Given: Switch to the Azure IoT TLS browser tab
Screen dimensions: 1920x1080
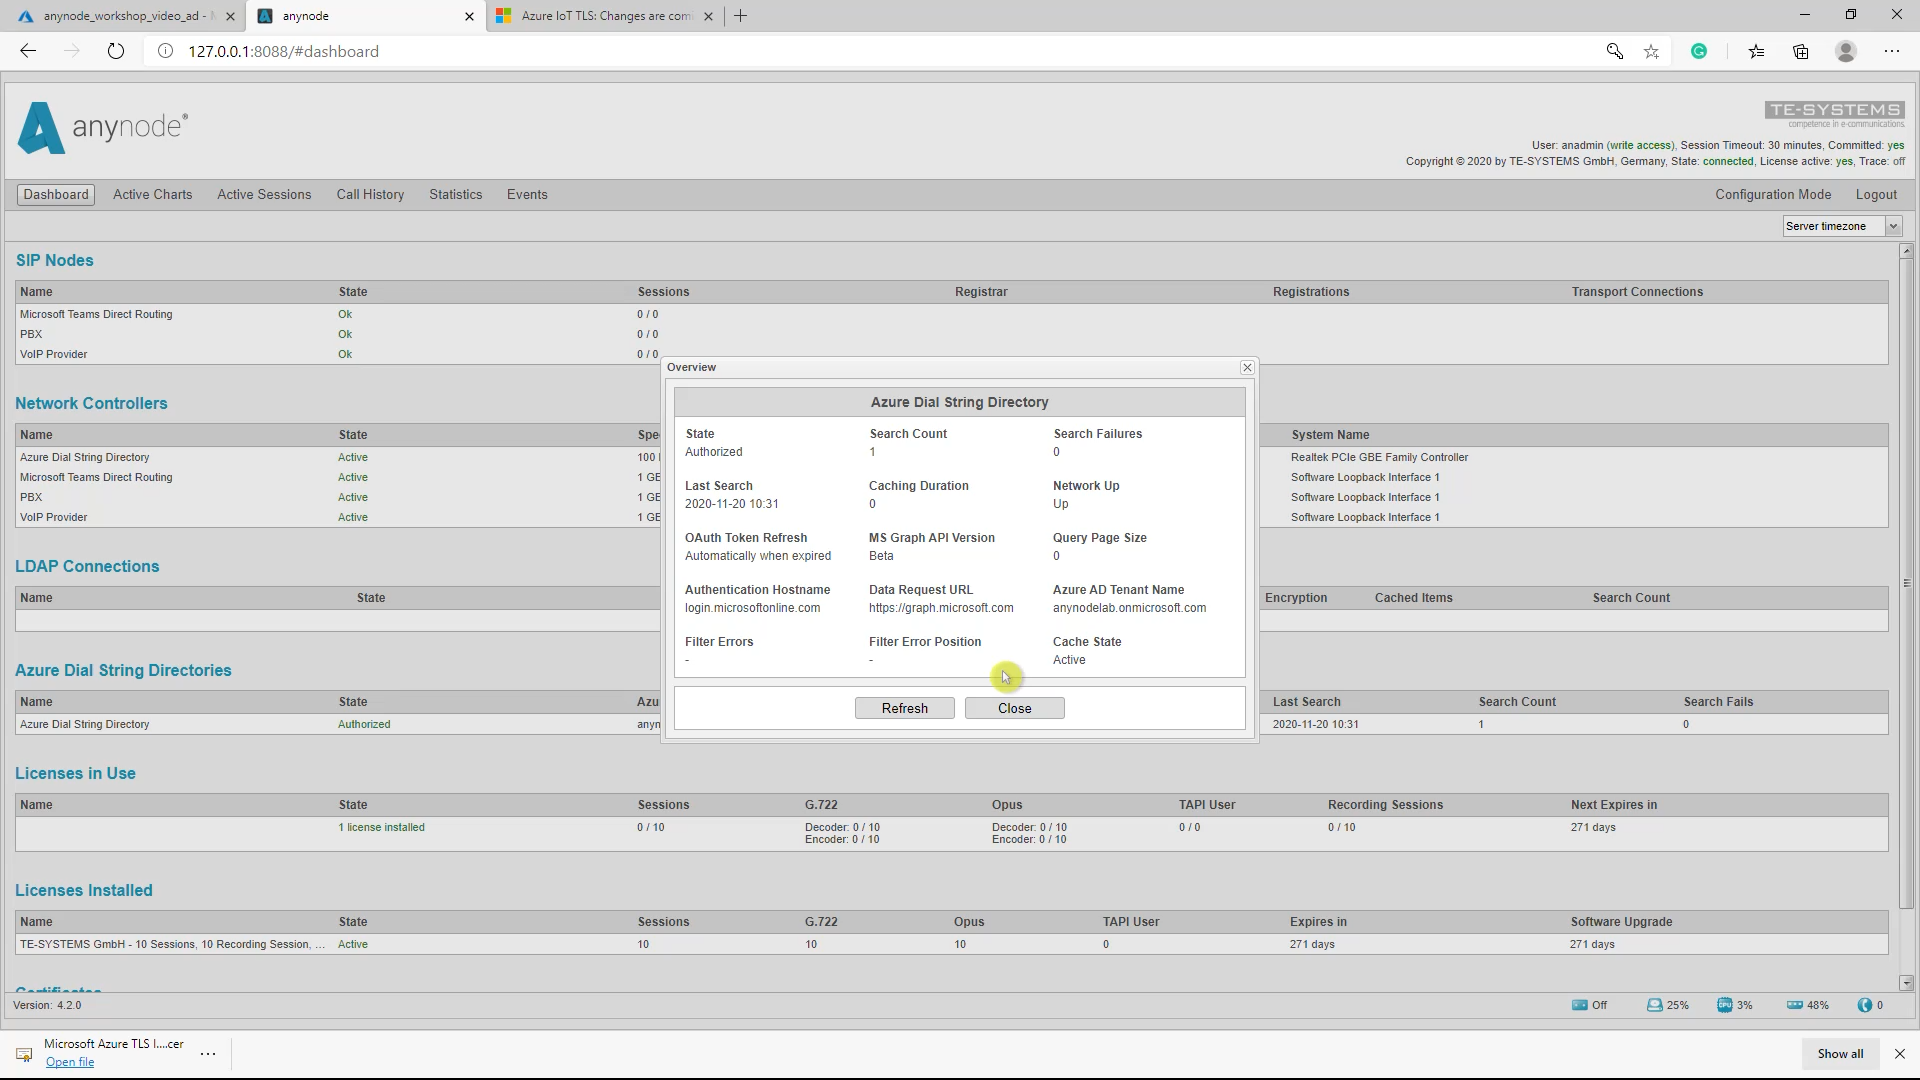Looking at the screenshot, I should point(605,16).
